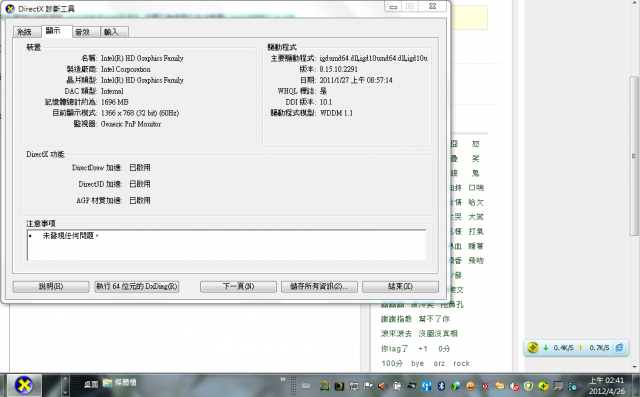This screenshot has width=640, height=397.
Task: Save all information with 儲存所有資訊(S)
Action: point(319,286)
